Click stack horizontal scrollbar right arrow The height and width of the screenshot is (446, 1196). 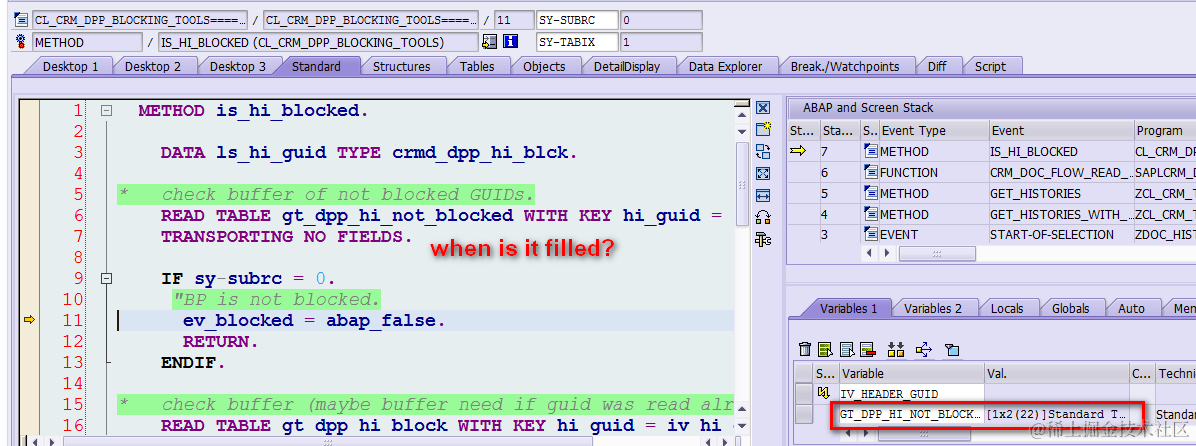[x=889, y=253]
